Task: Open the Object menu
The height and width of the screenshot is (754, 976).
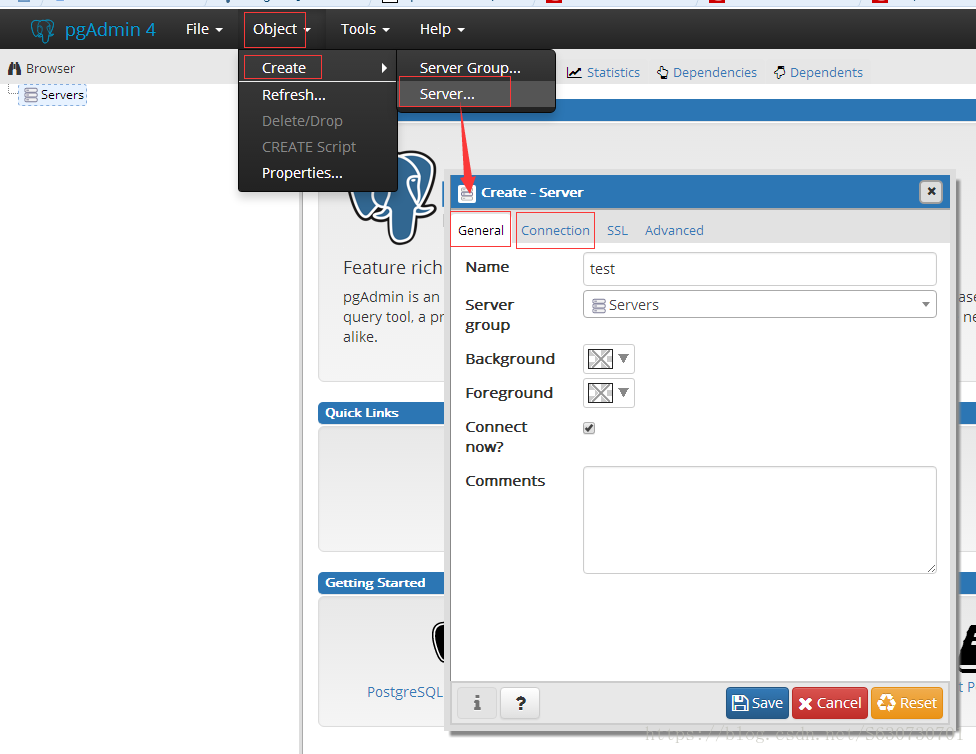Action: point(281,29)
